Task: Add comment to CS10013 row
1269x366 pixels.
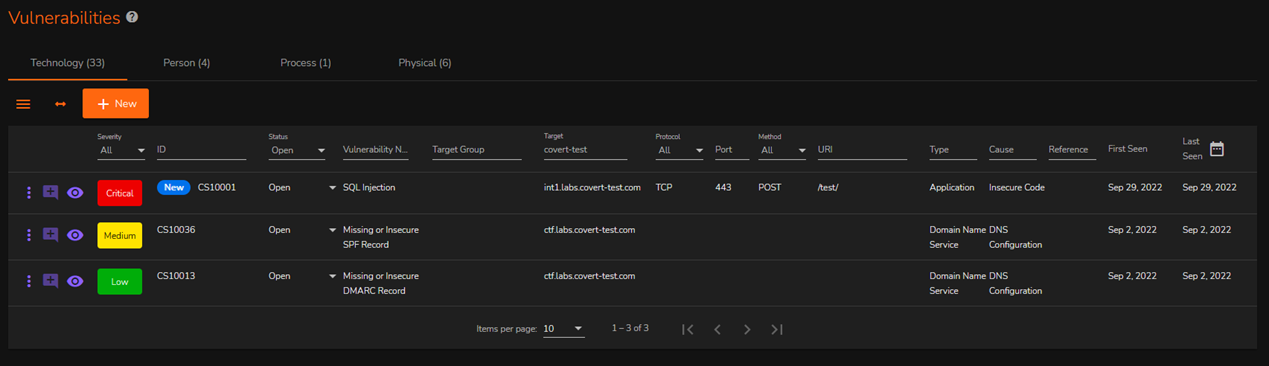Action: pyautogui.click(x=50, y=281)
